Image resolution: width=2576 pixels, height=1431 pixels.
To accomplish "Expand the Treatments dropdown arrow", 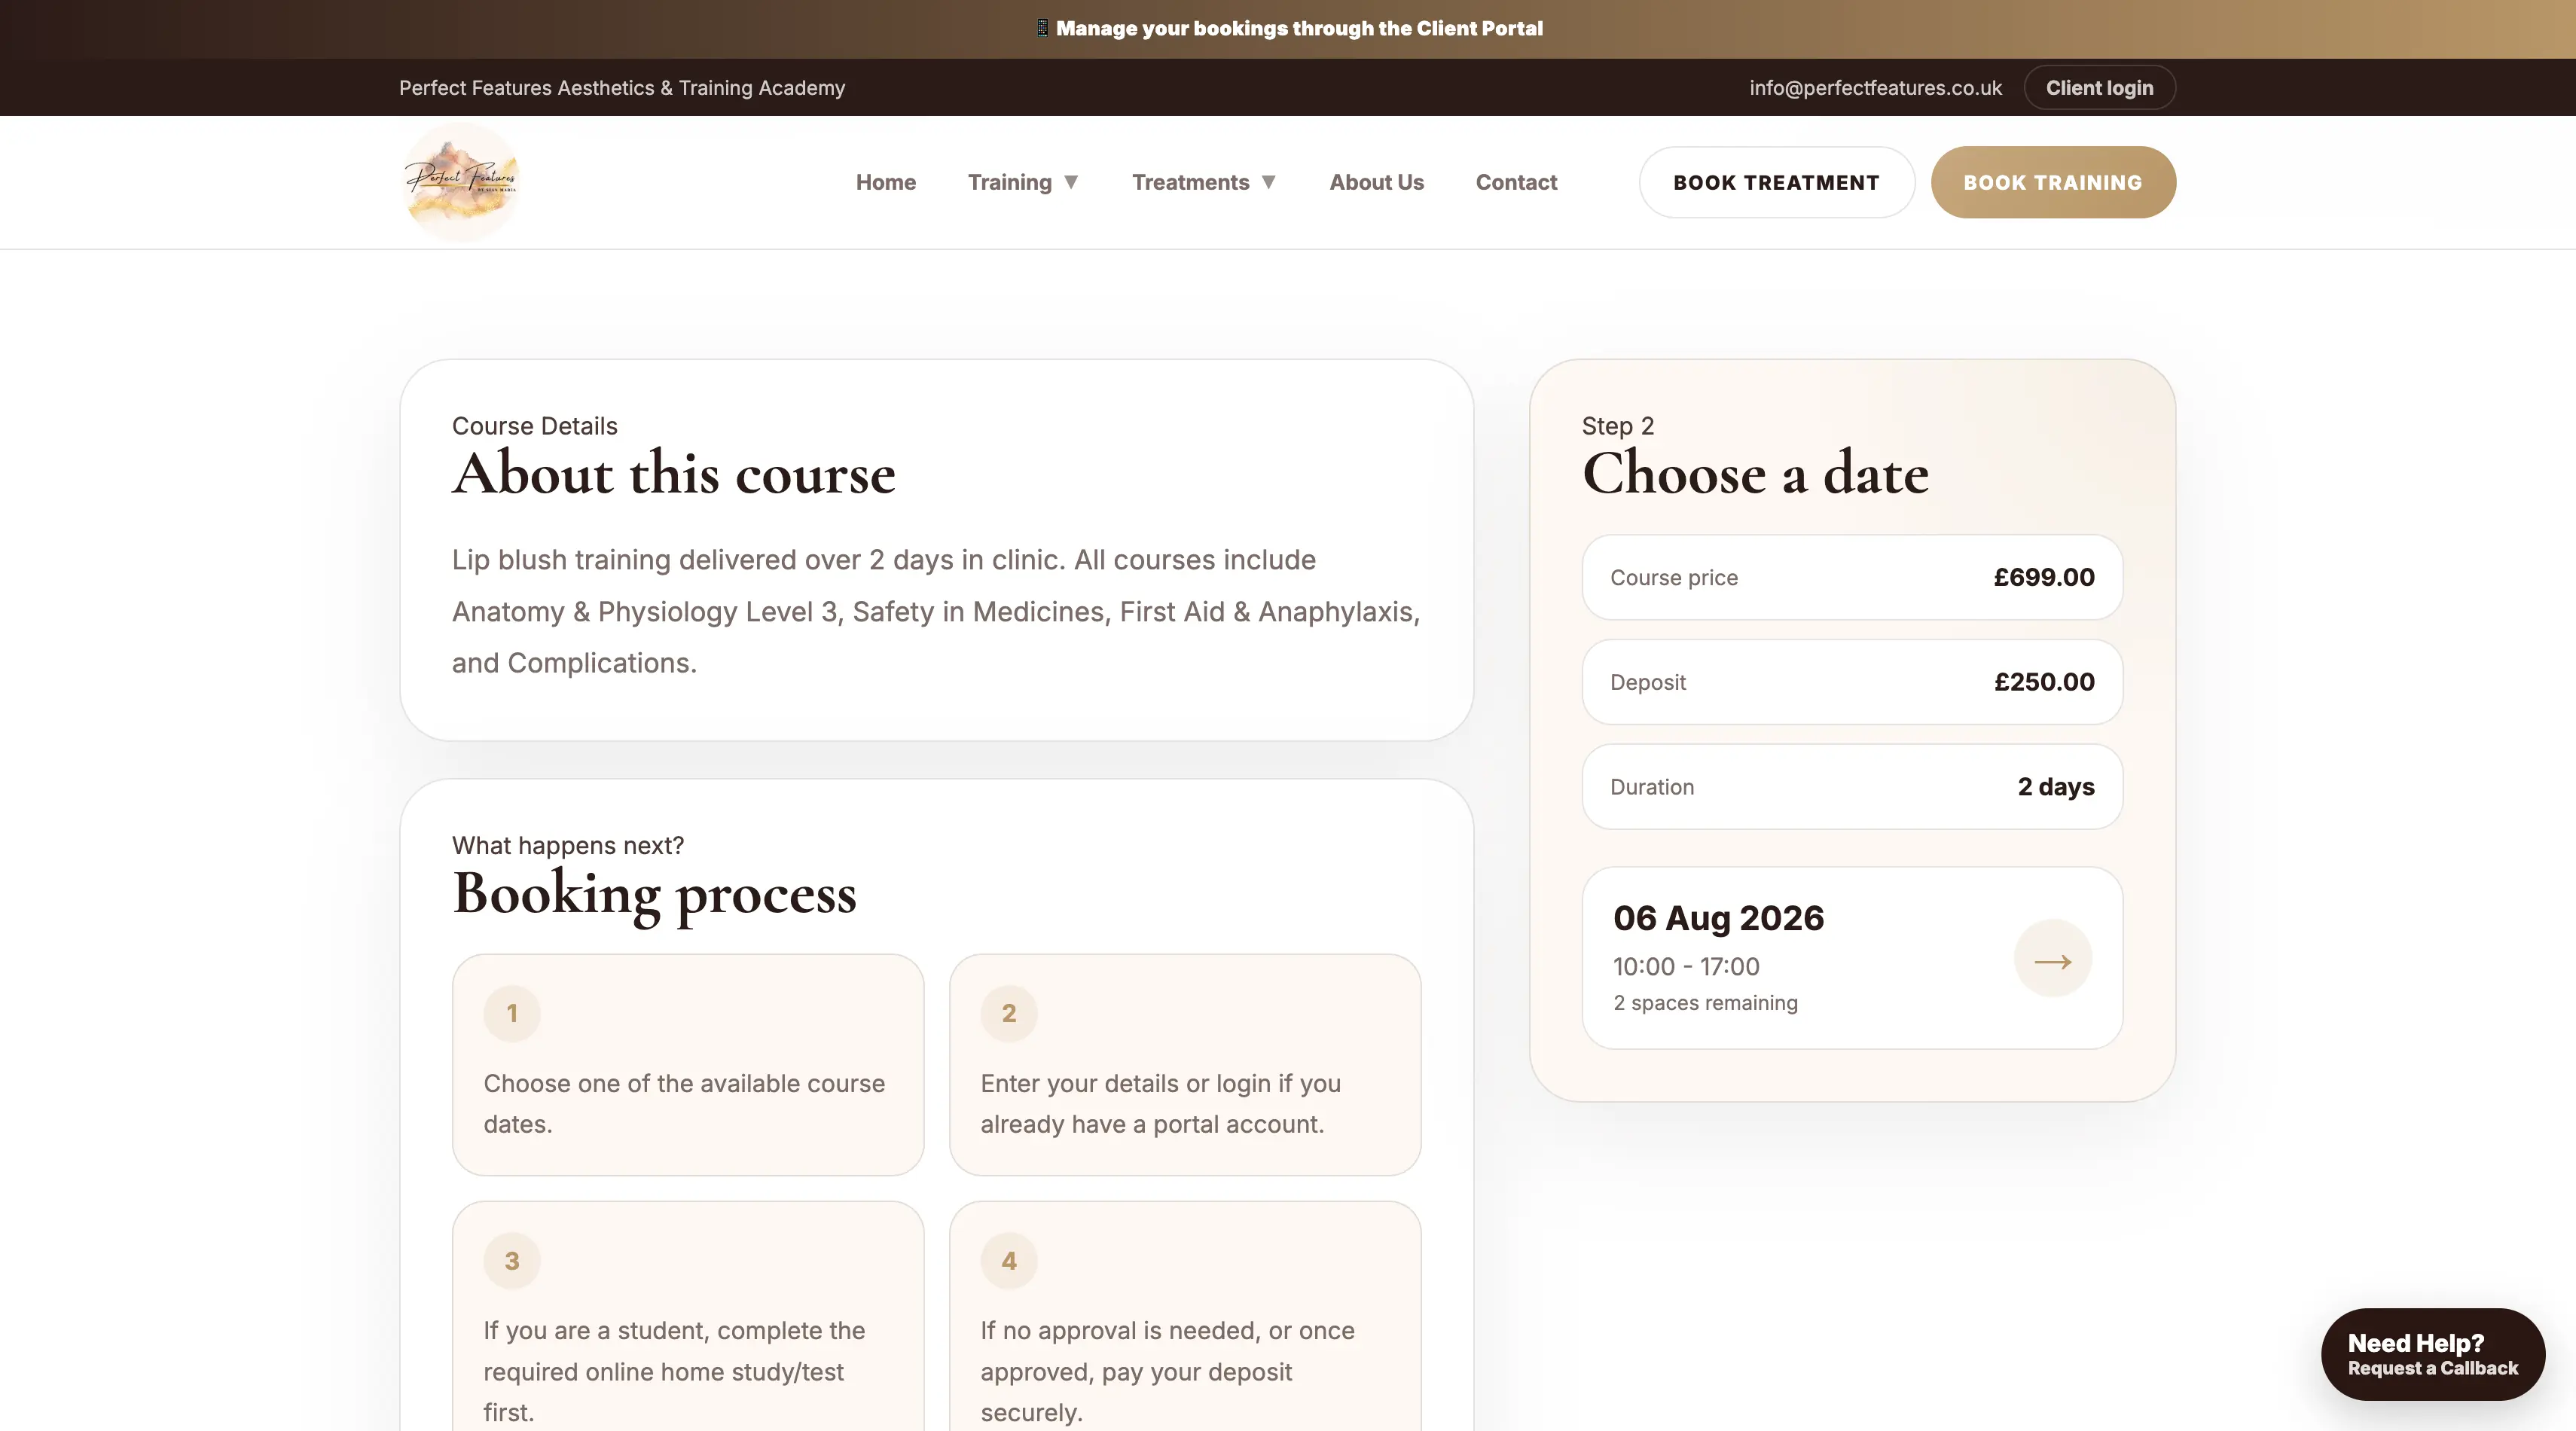I will (1268, 182).
